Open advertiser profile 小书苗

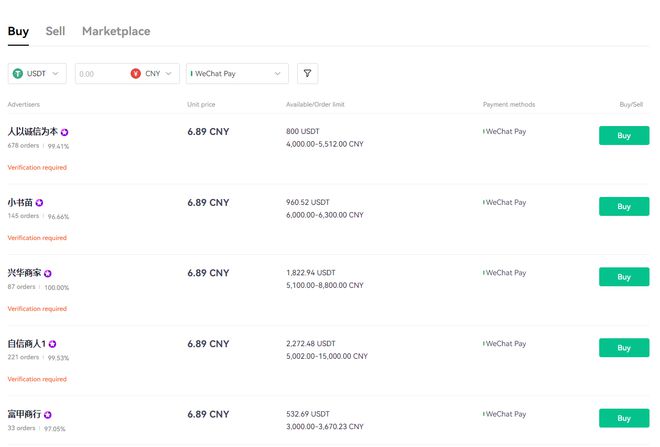[20, 203]
